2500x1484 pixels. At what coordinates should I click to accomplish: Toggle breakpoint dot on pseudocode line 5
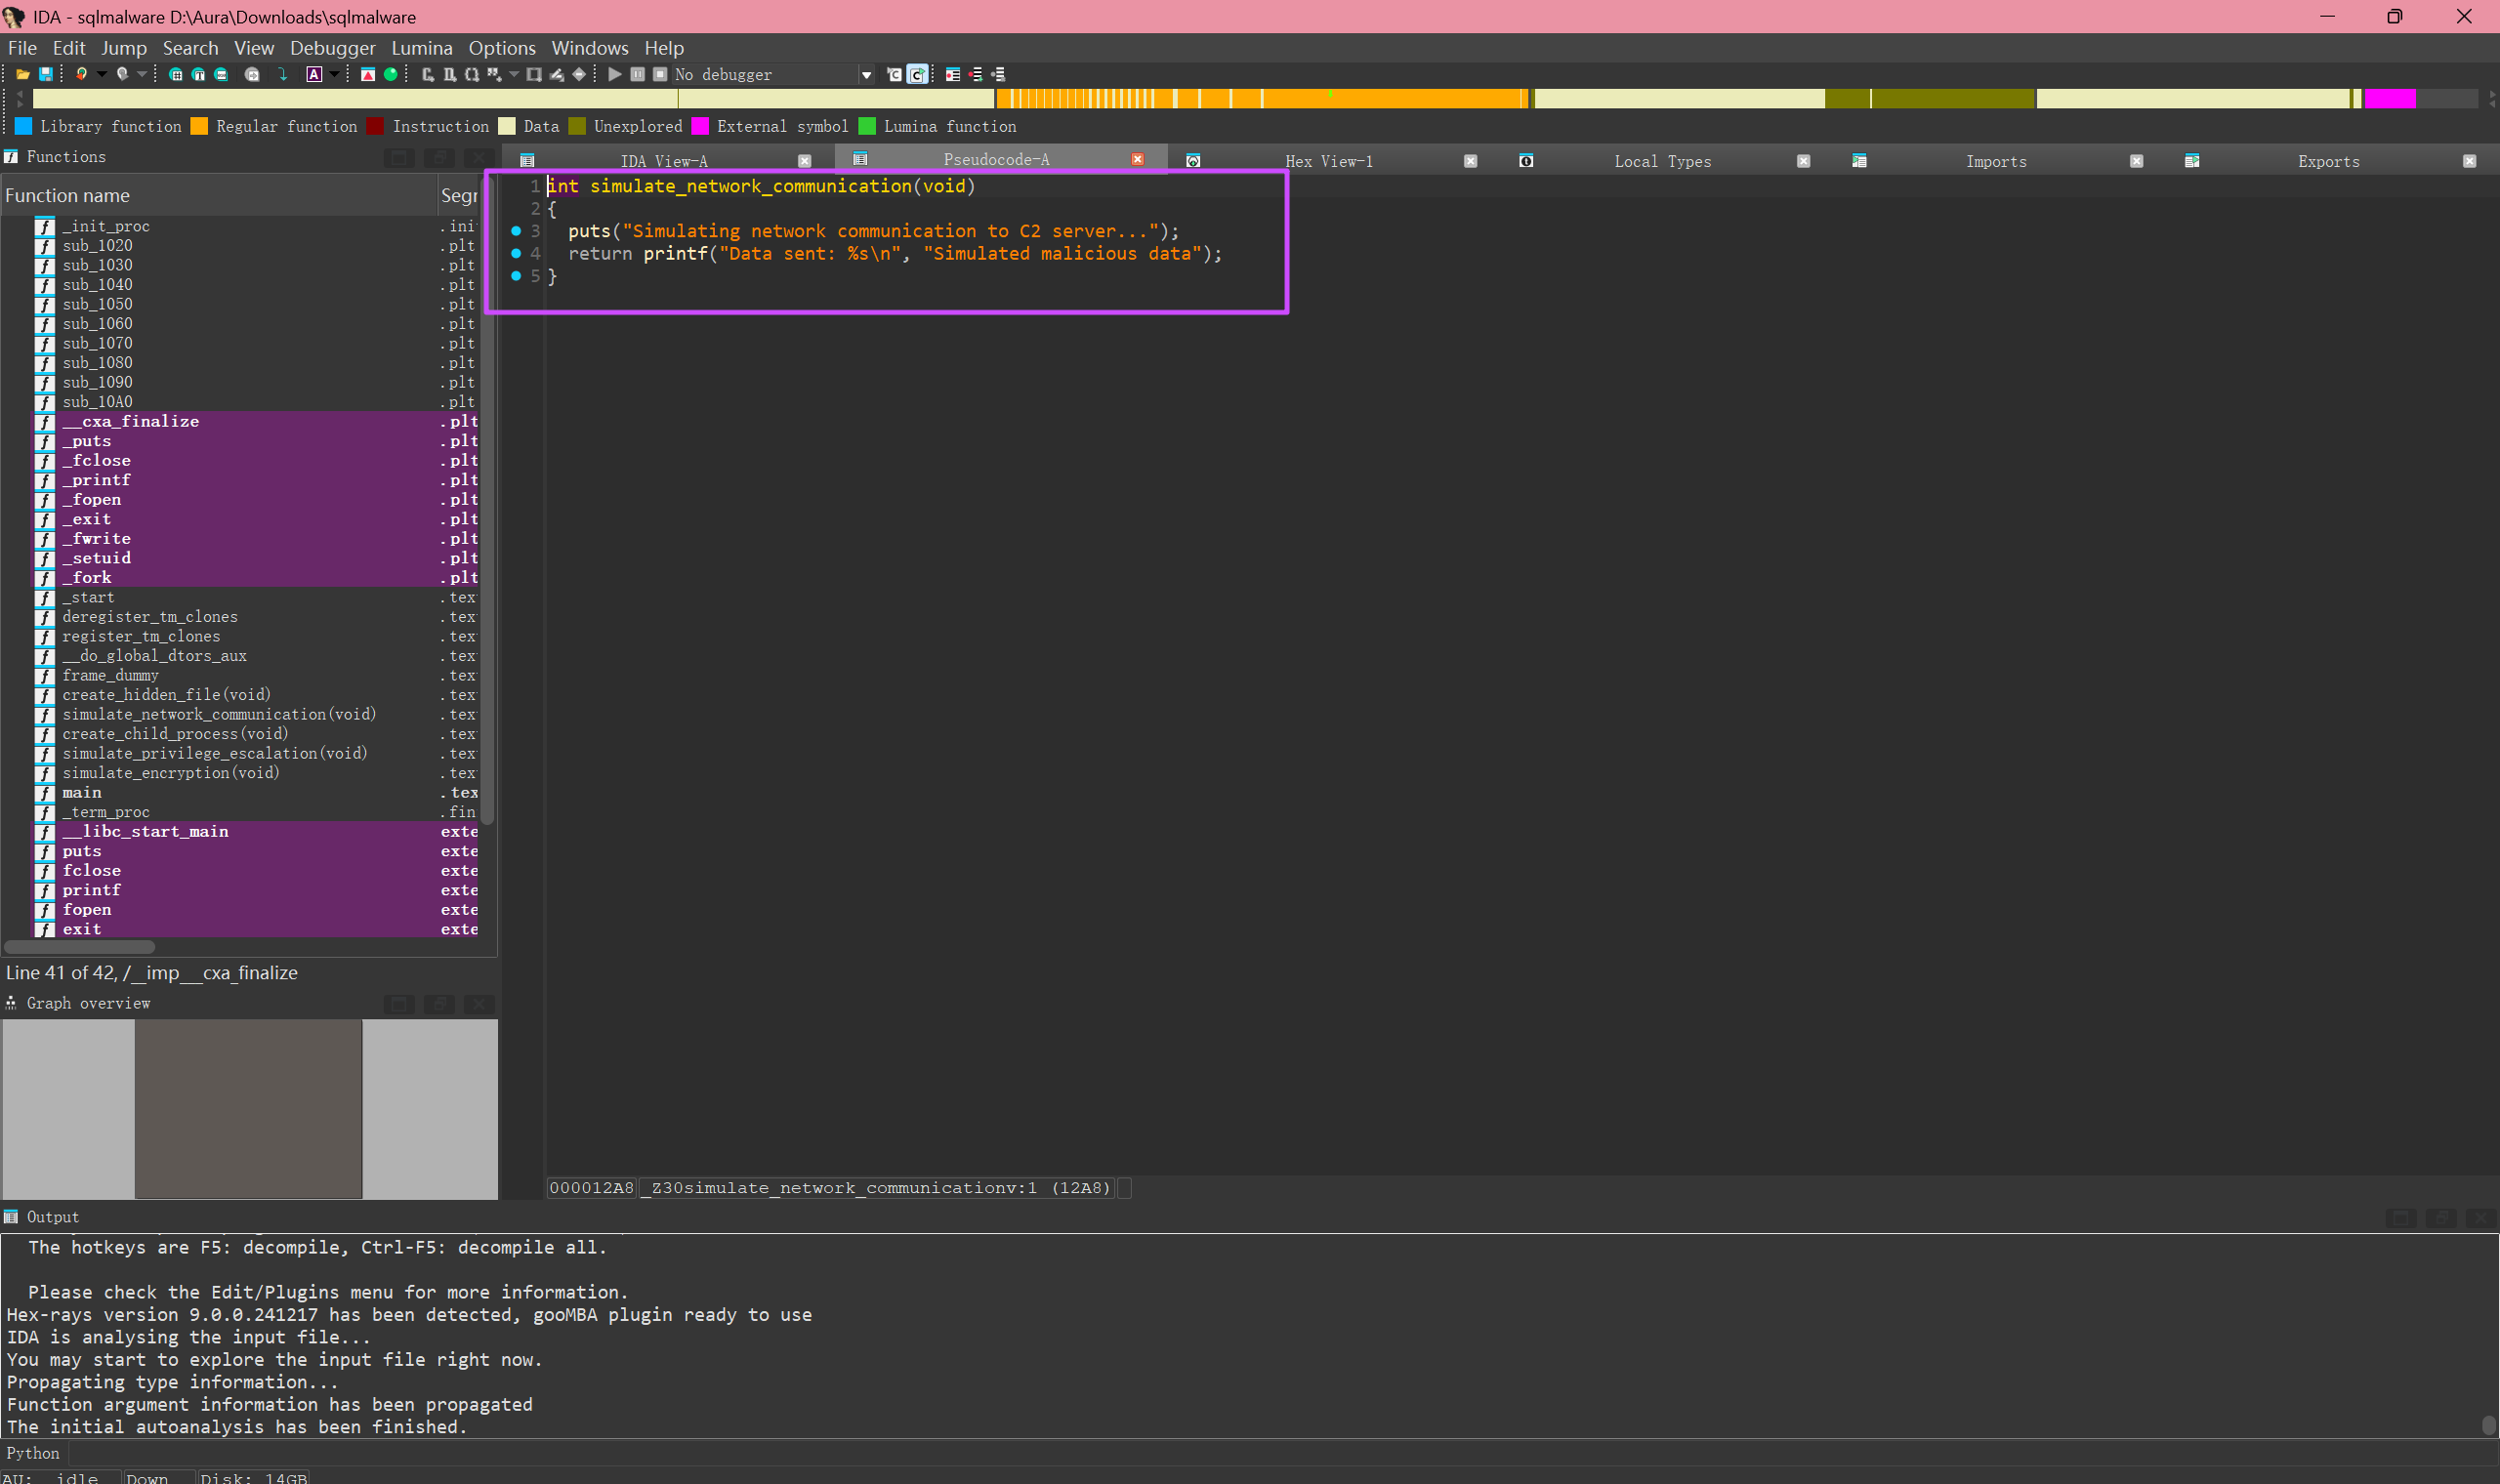(516, 276)
